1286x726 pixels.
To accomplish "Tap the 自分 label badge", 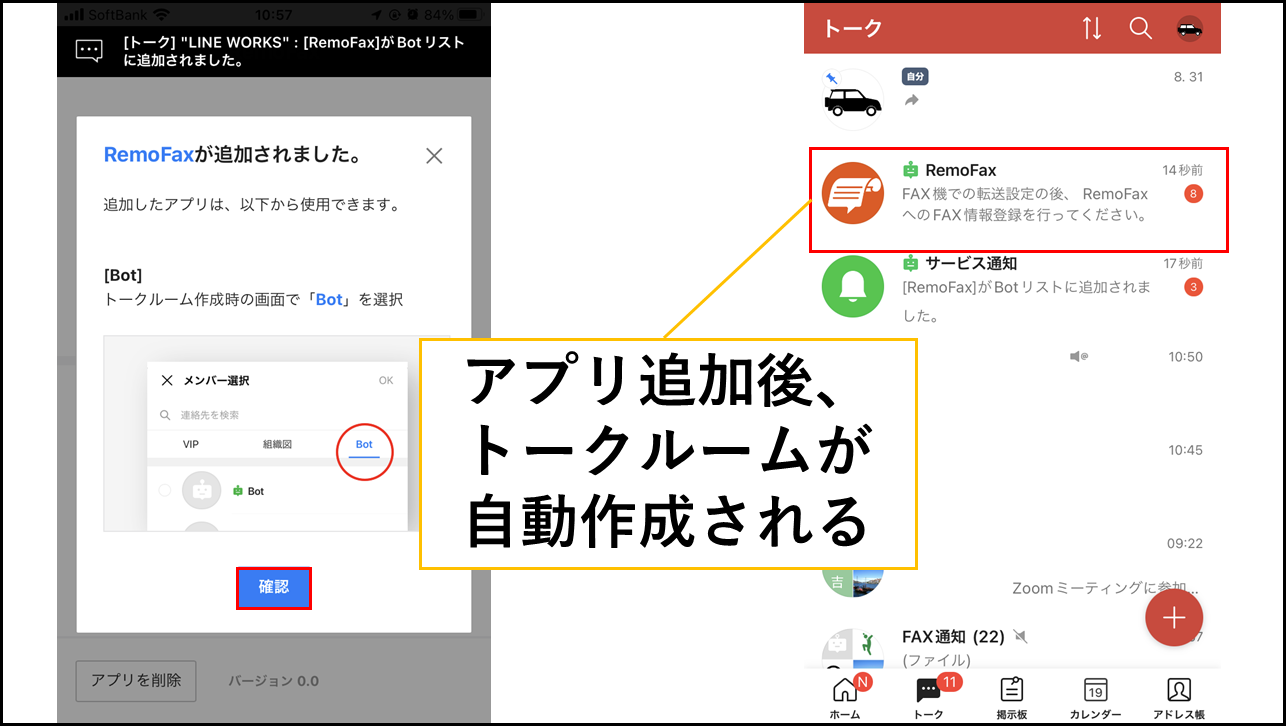I will tap(915, 77).
